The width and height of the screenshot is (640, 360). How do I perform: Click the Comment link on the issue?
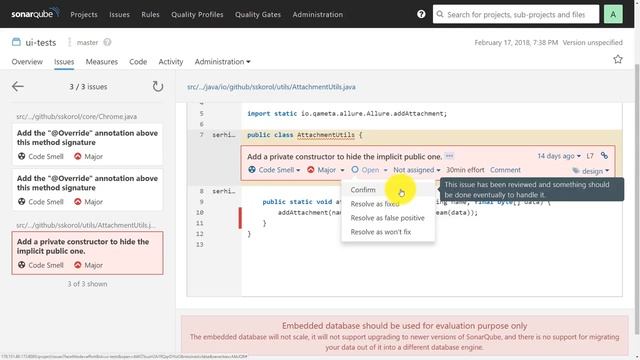pyautogui.click(x=505, y=170)
